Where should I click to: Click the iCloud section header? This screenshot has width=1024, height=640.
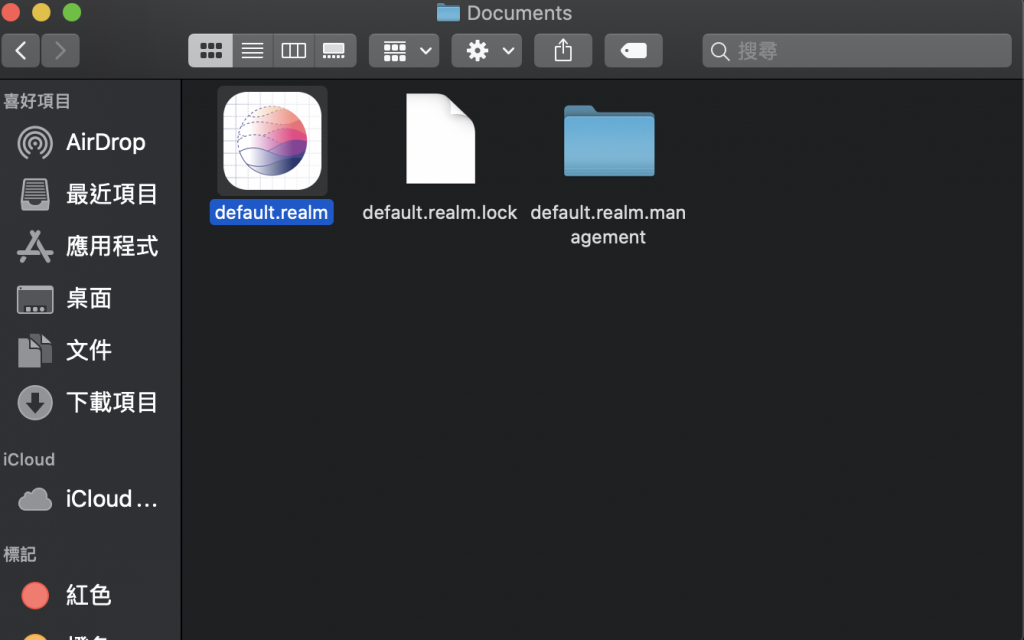(x=29, y=459)
